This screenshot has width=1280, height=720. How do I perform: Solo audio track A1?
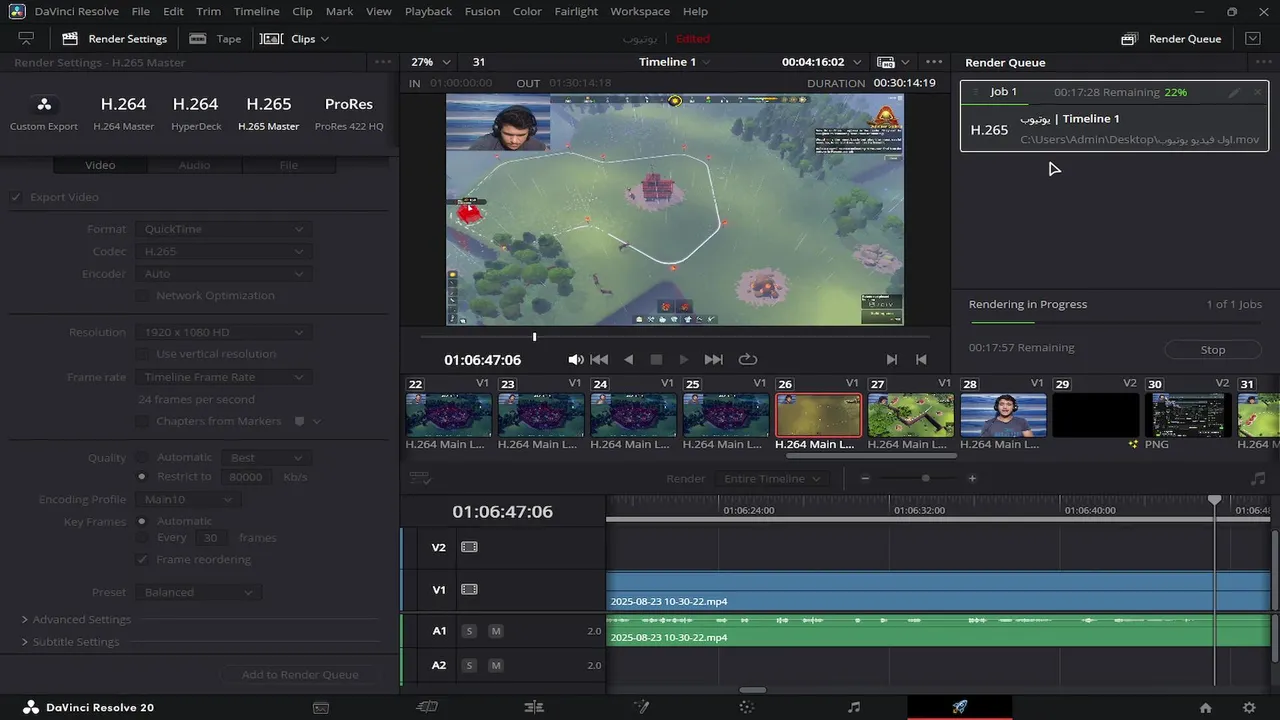coord(469,631)
